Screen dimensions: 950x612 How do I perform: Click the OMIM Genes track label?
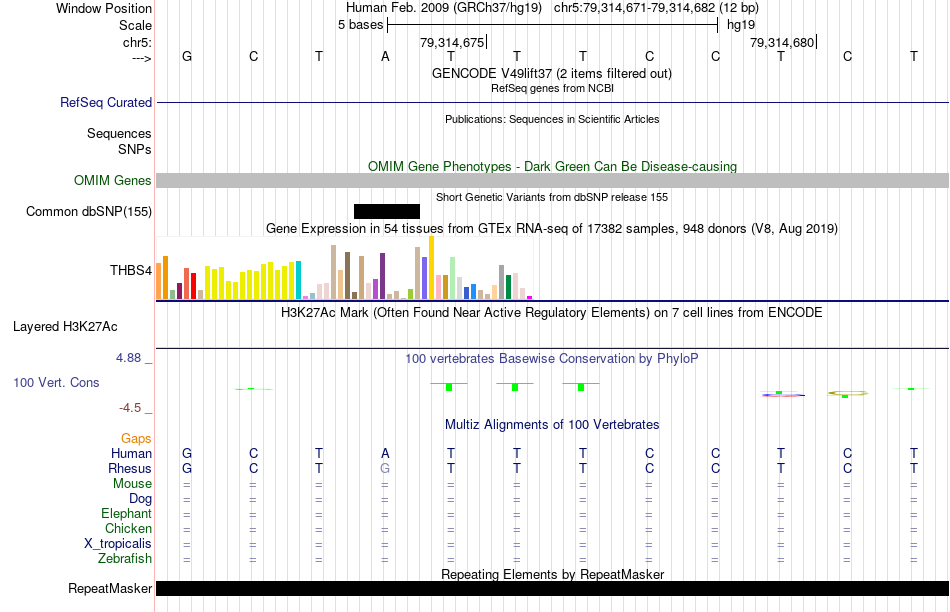[112, 181]
